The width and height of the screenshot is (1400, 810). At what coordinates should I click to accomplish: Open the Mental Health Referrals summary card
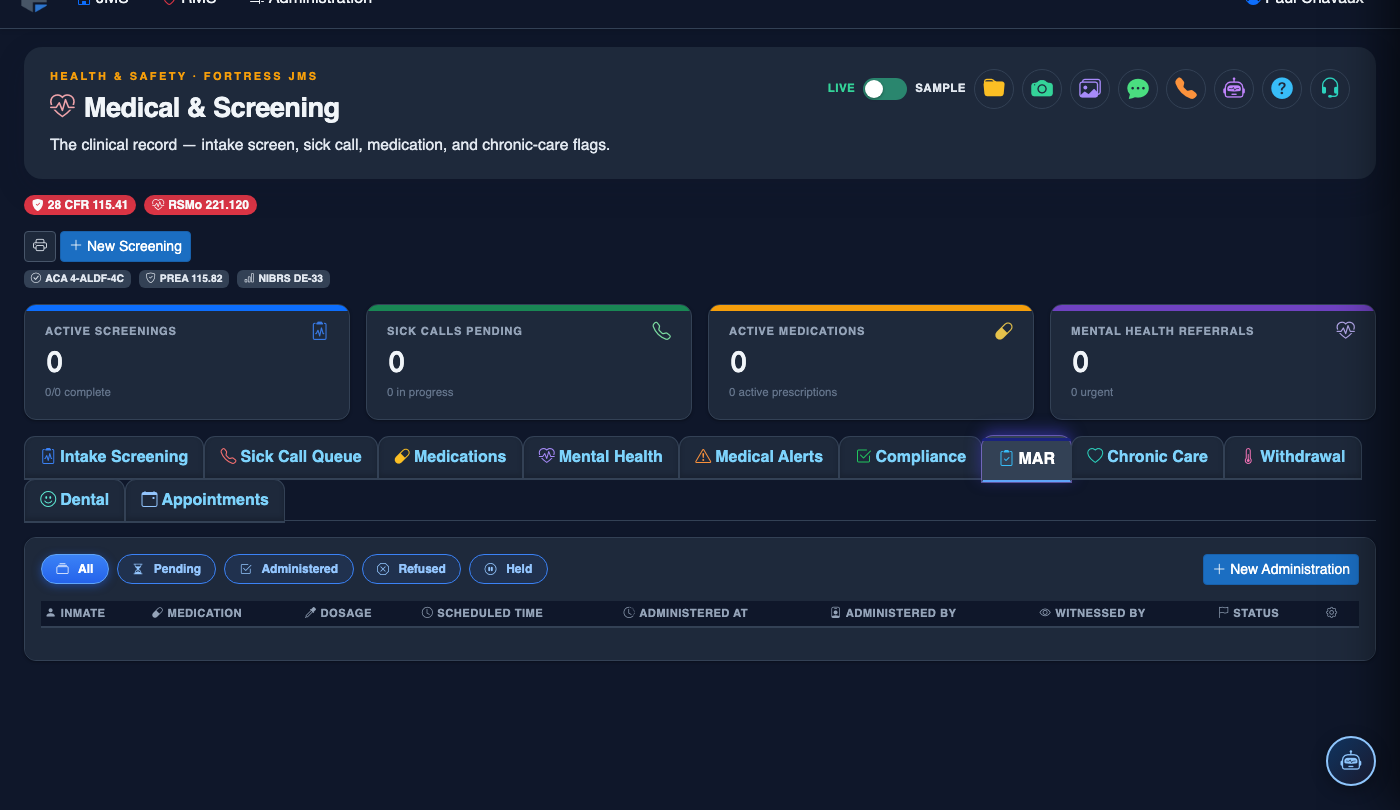click(x=1213, y=362)
